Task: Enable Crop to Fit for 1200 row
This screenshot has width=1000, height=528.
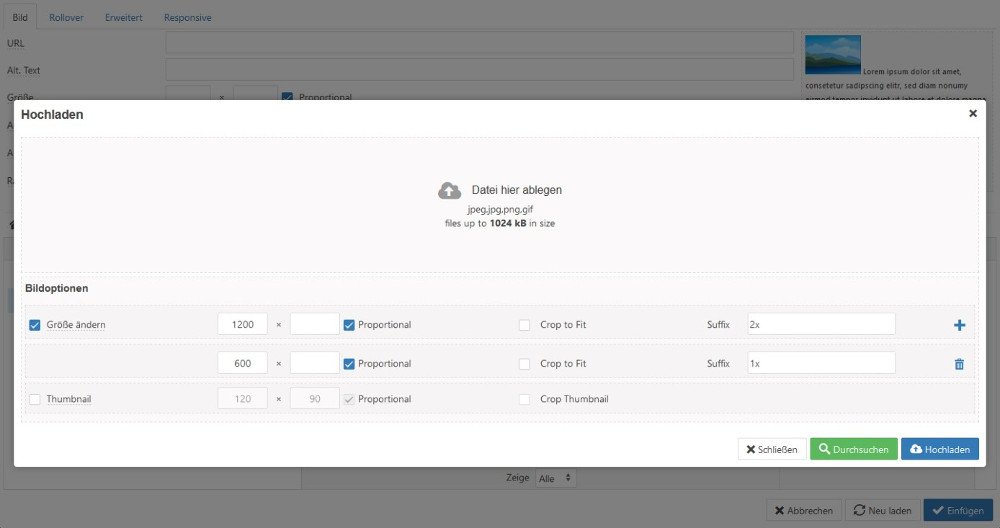Action: click(525, 325)
